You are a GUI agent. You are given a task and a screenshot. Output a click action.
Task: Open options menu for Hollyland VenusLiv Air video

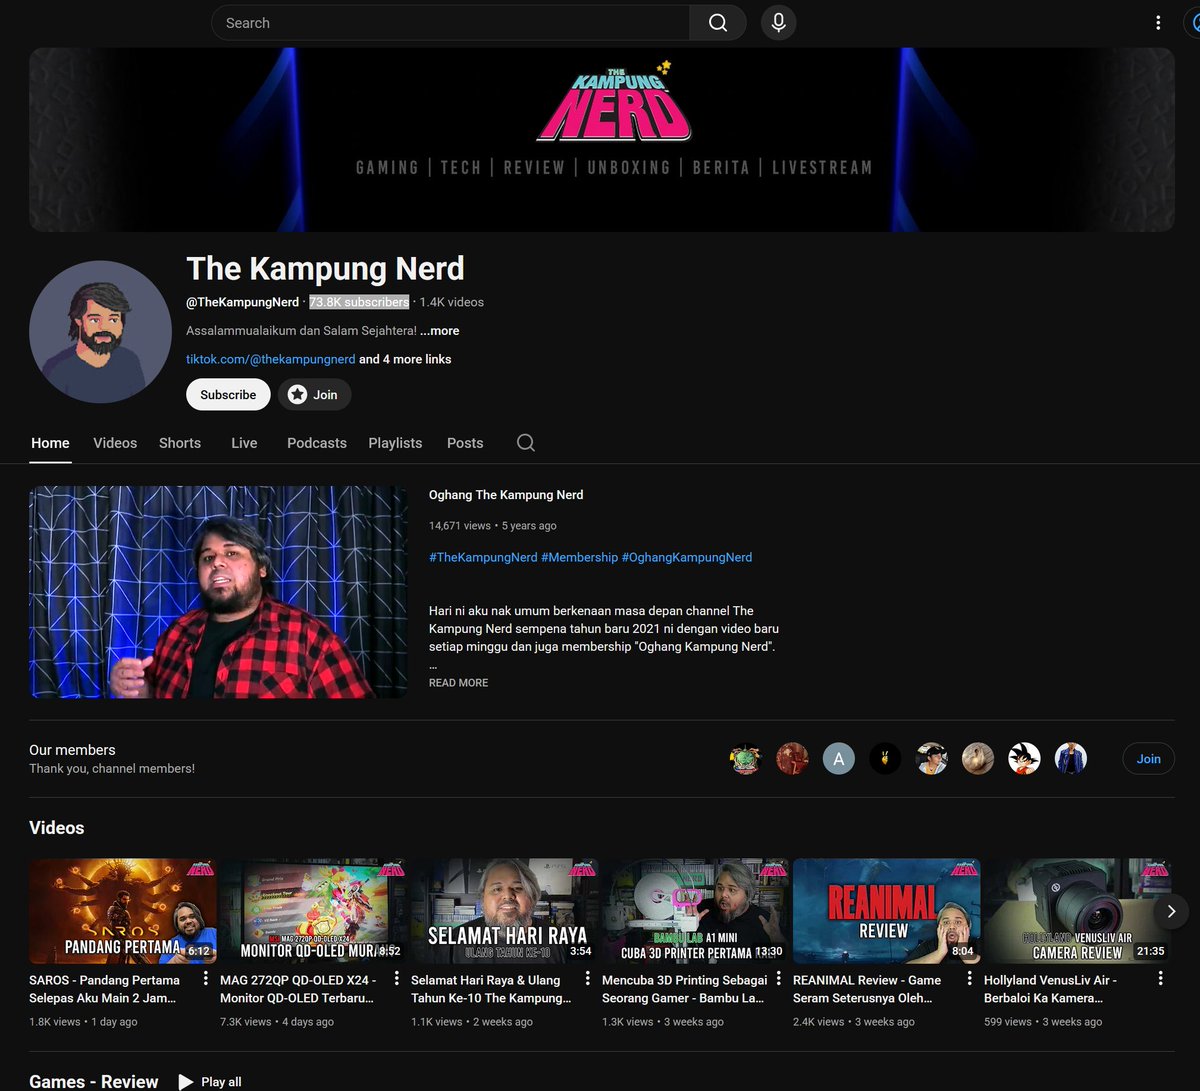(1161, 979)
